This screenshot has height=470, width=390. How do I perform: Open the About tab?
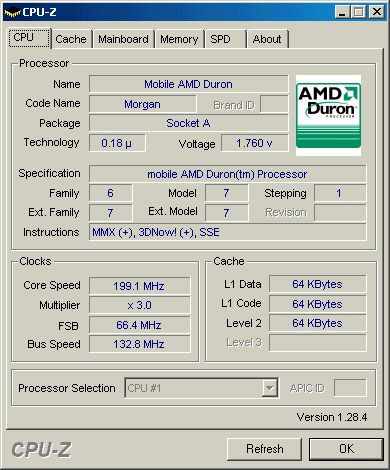(x=268, y=39)
